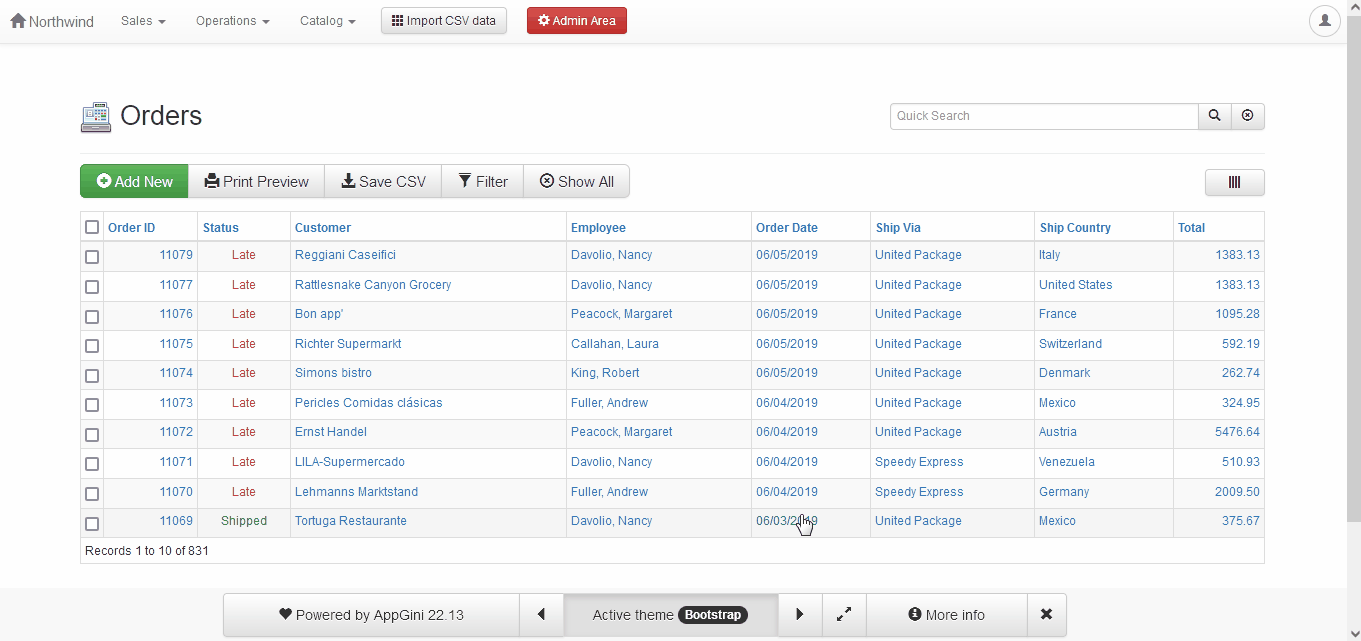
Task: Click into the Quick Search field
Action: click(x=1043, y=116)
